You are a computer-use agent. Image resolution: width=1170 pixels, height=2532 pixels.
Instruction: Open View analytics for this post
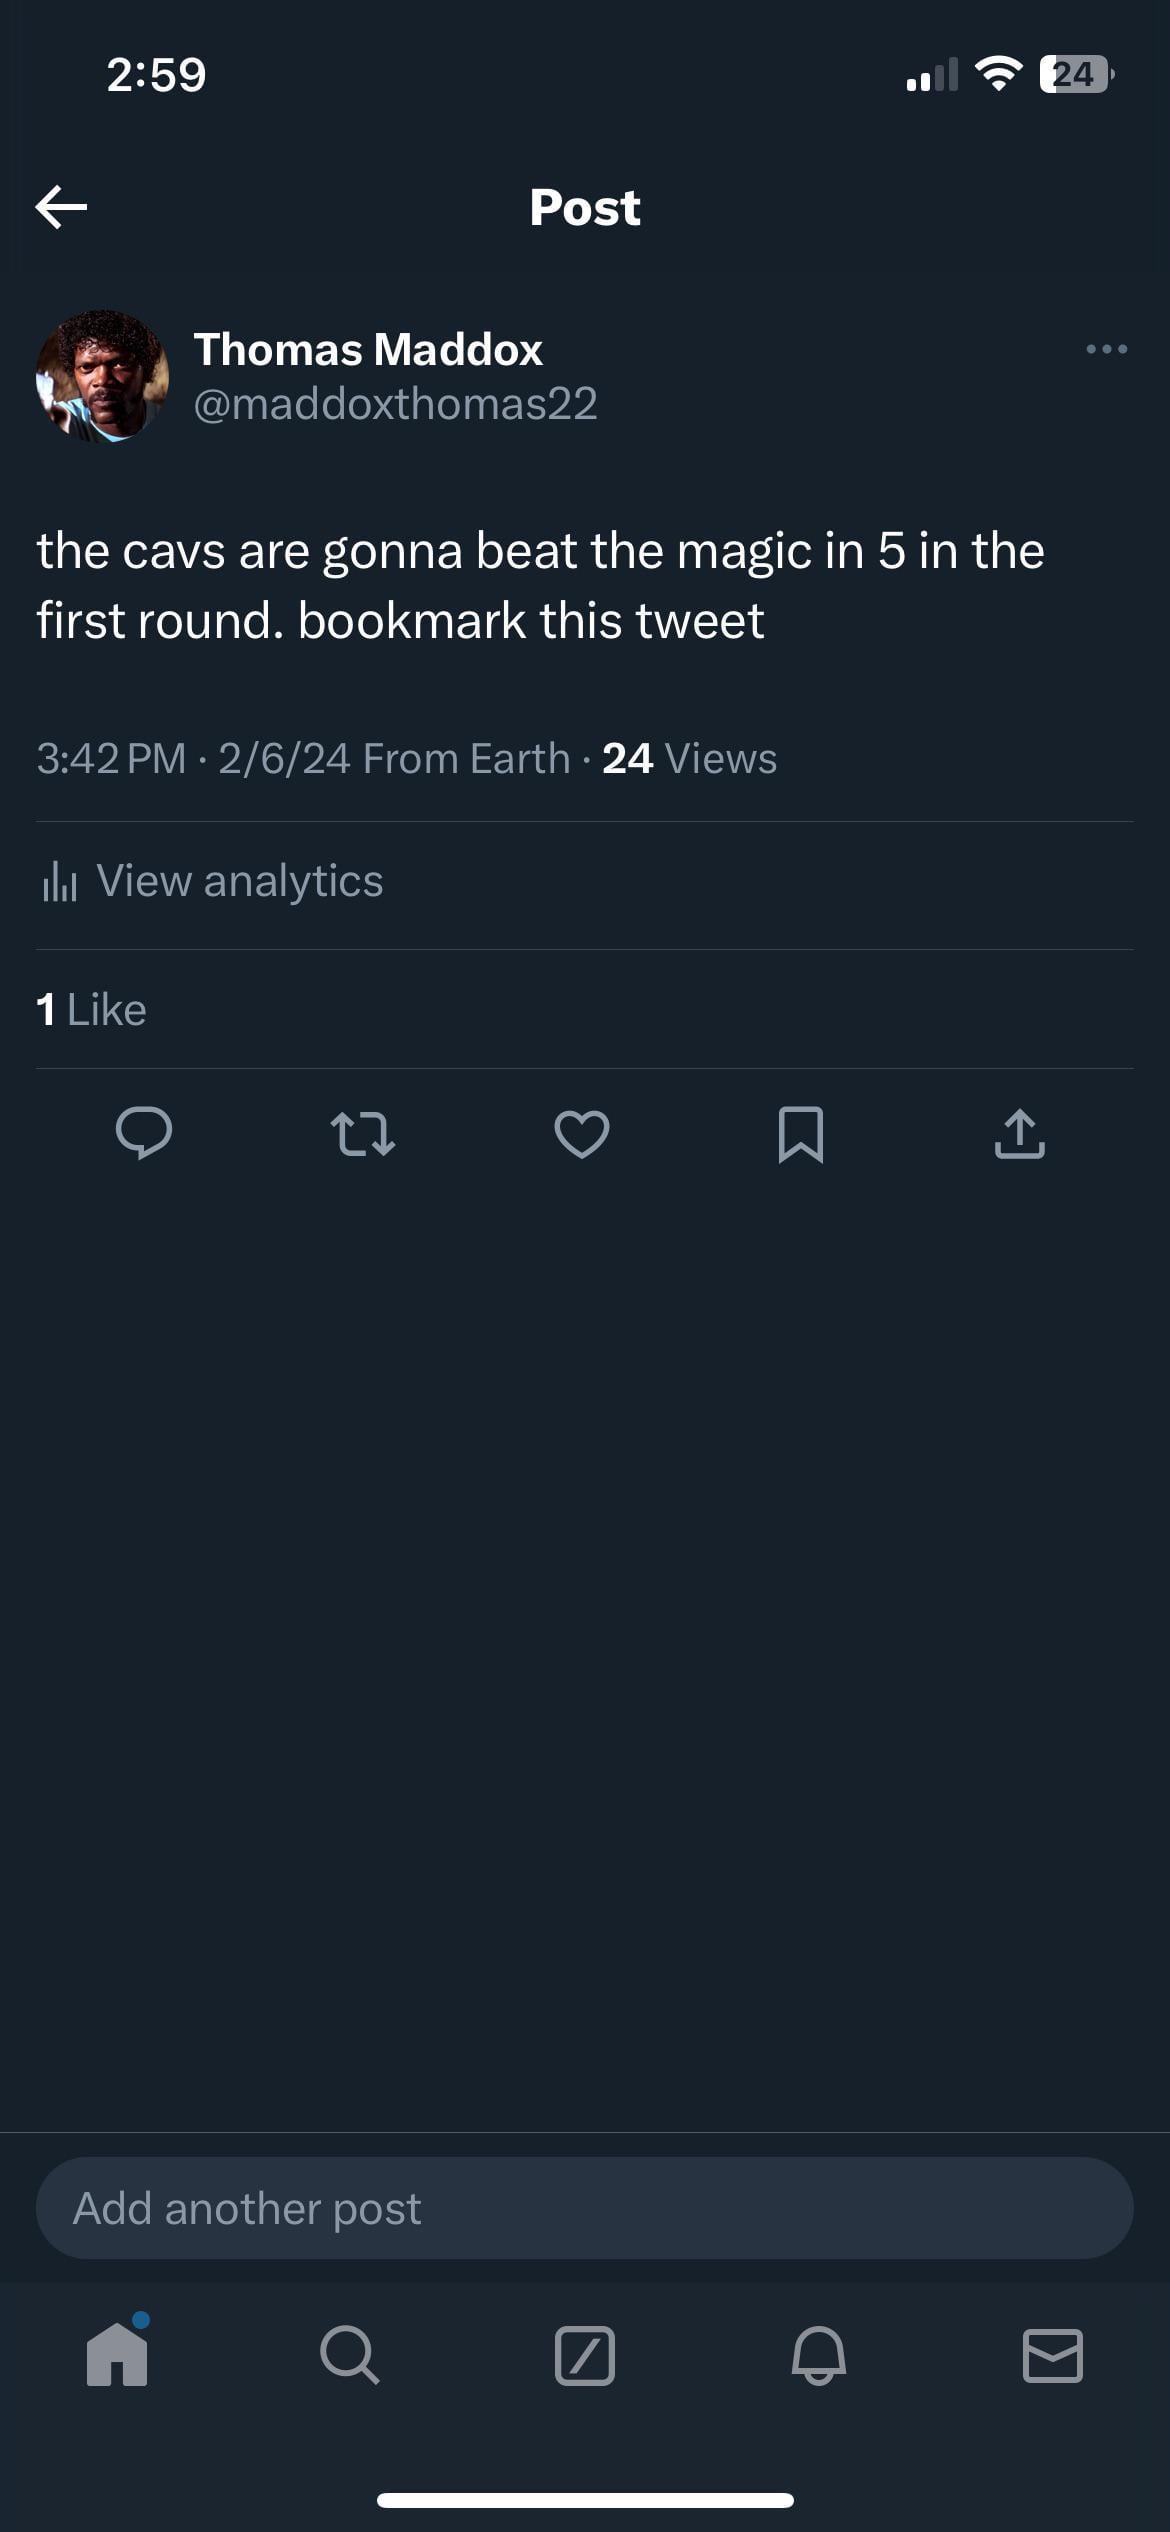[x=239, y=882]
